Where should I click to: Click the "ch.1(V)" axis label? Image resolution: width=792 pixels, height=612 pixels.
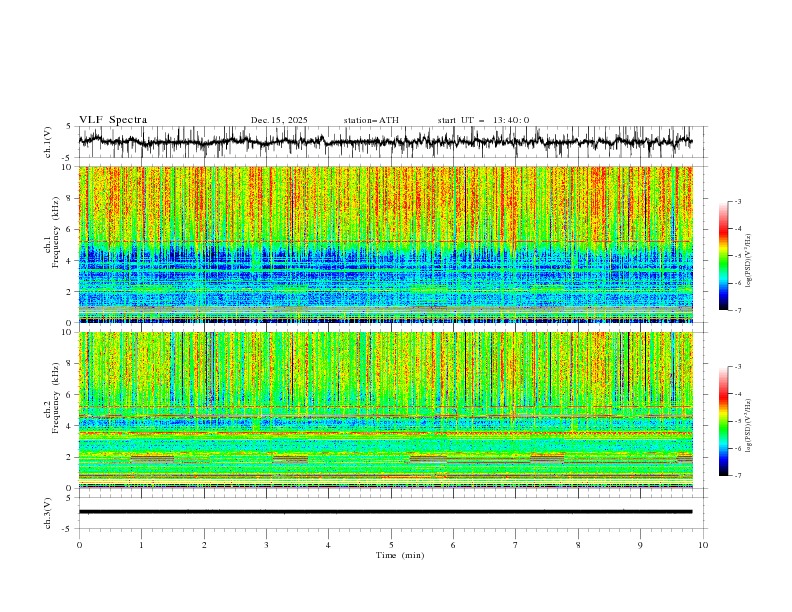(x=48, y=142)
